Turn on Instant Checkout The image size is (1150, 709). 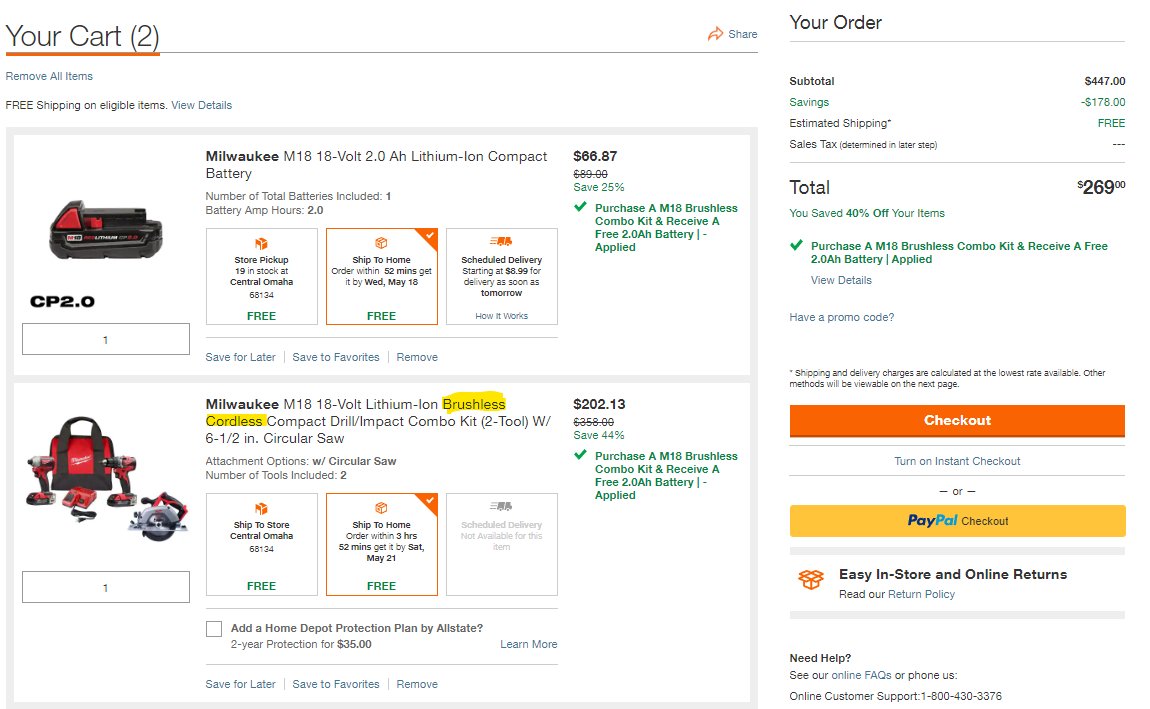(x=957, y=461)
